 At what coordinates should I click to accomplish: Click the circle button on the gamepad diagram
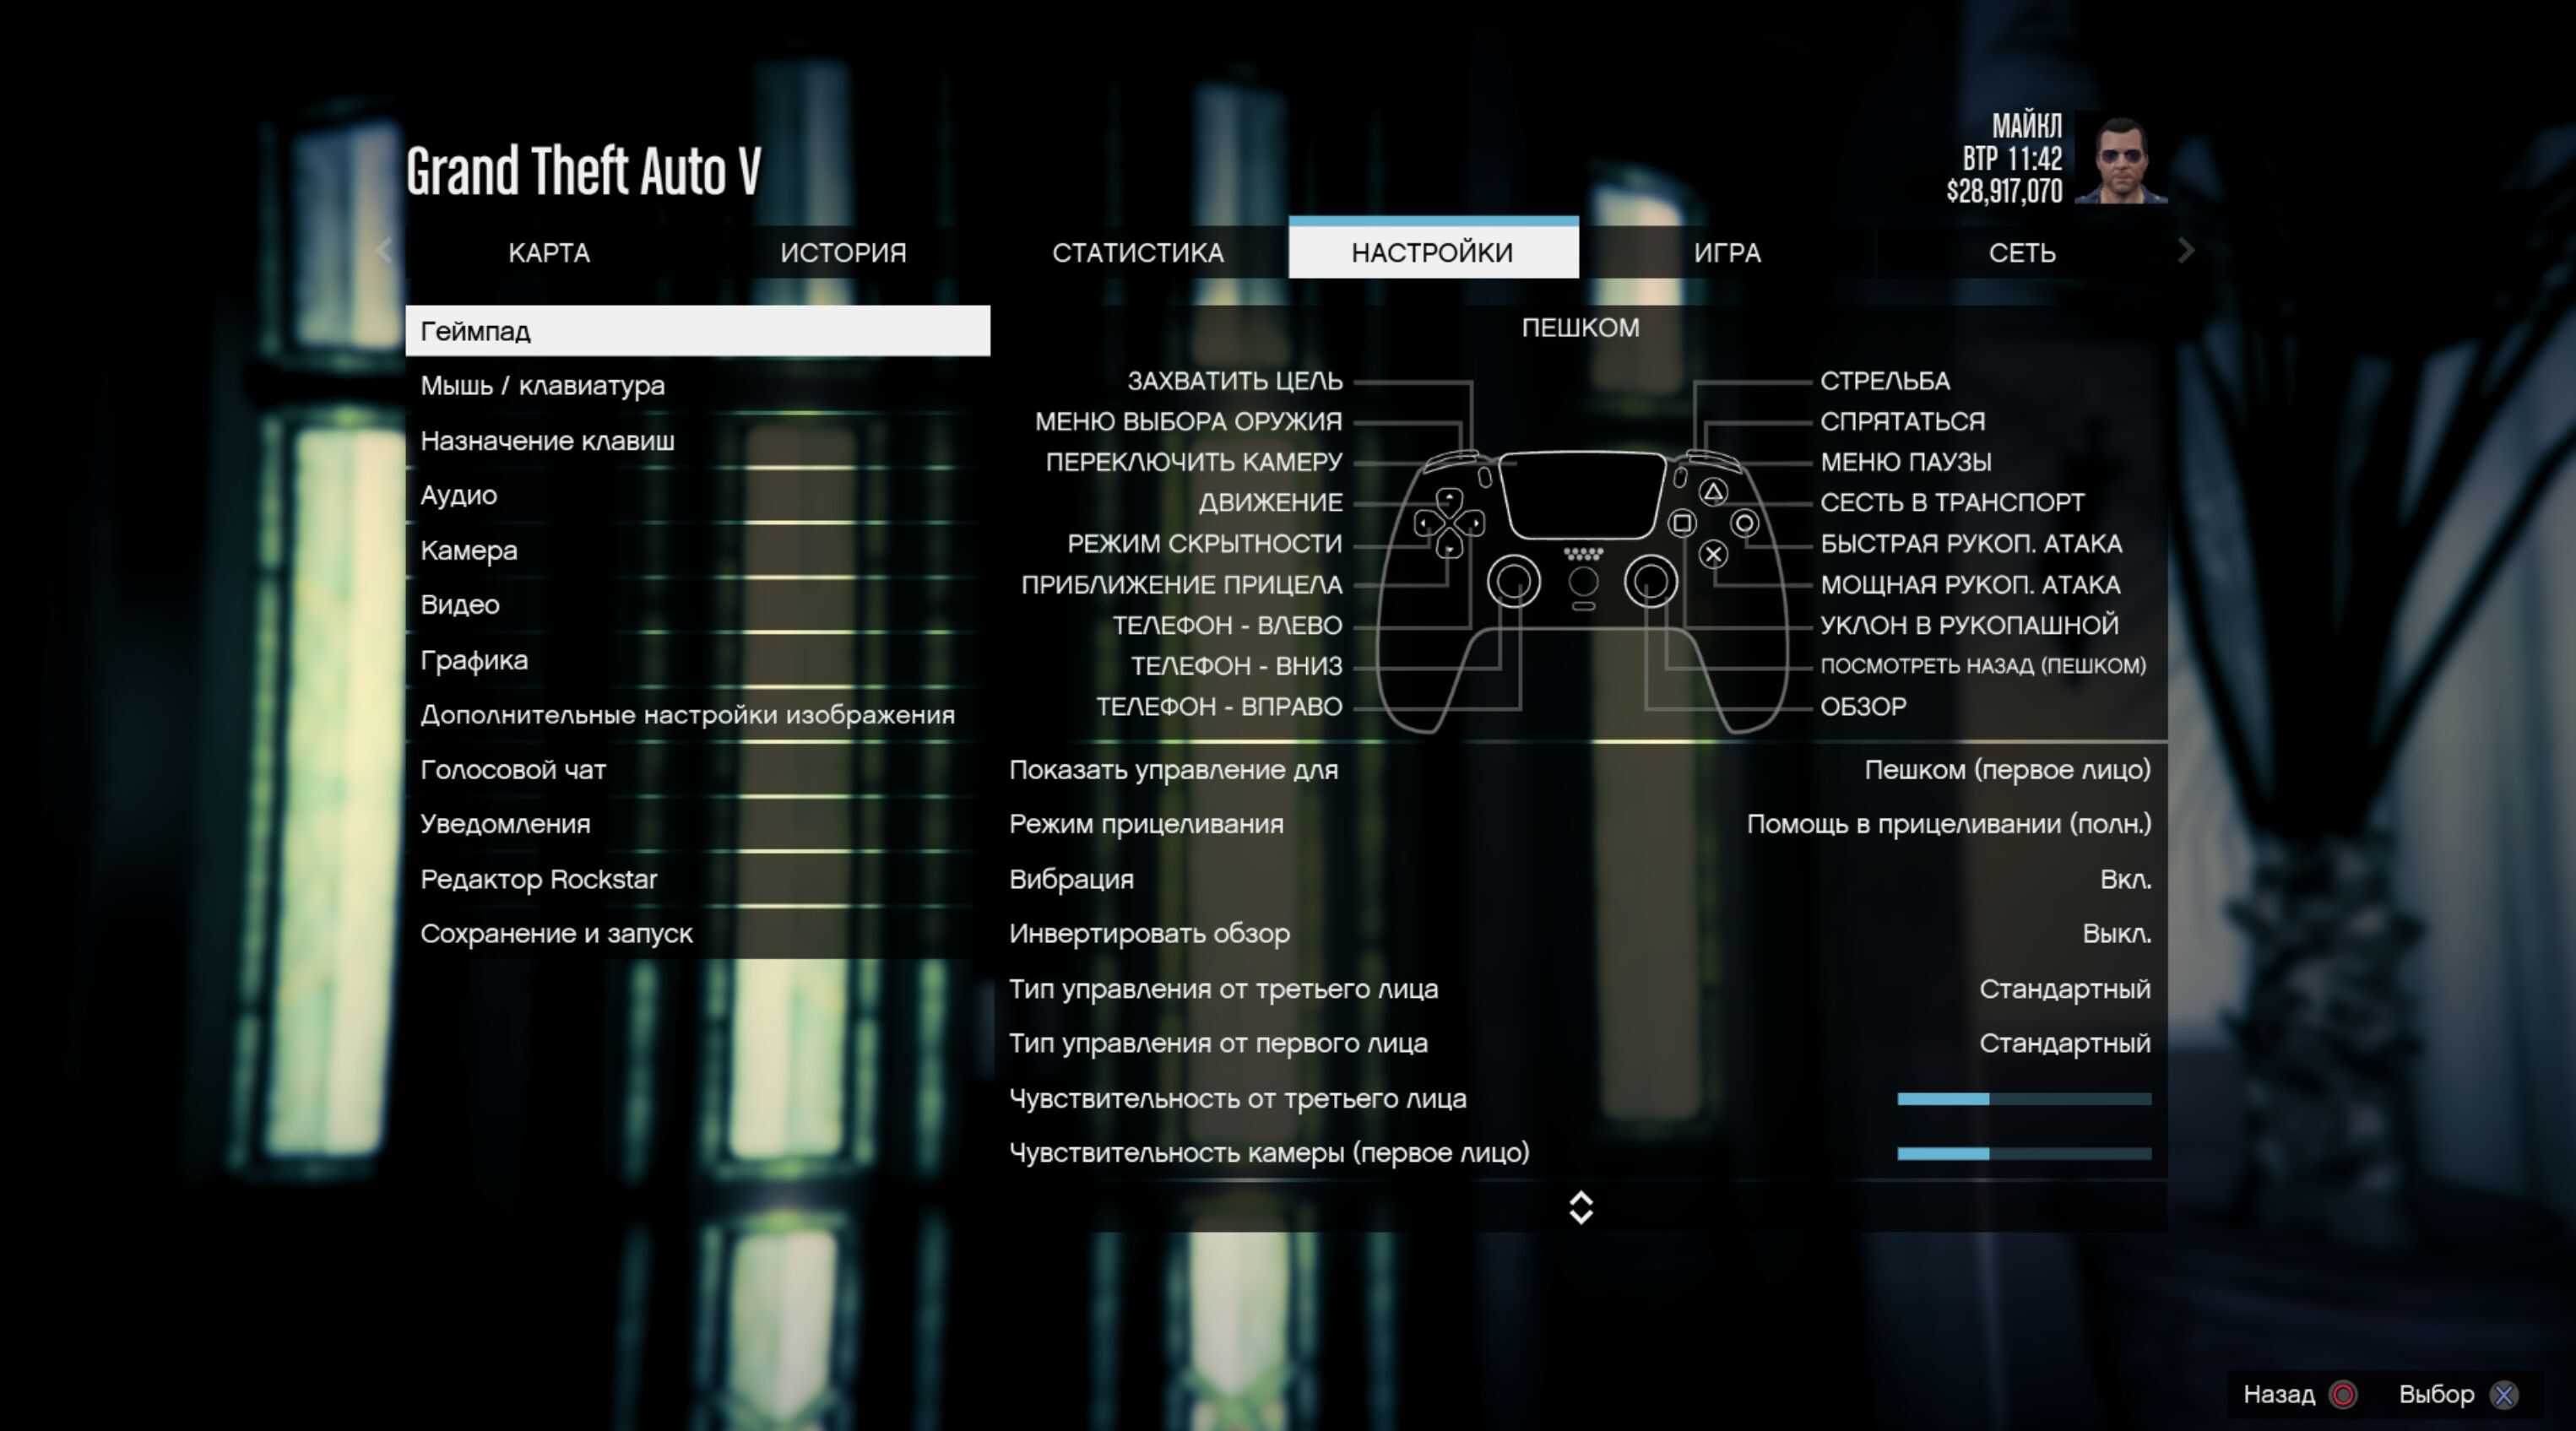click(1745, 523)
